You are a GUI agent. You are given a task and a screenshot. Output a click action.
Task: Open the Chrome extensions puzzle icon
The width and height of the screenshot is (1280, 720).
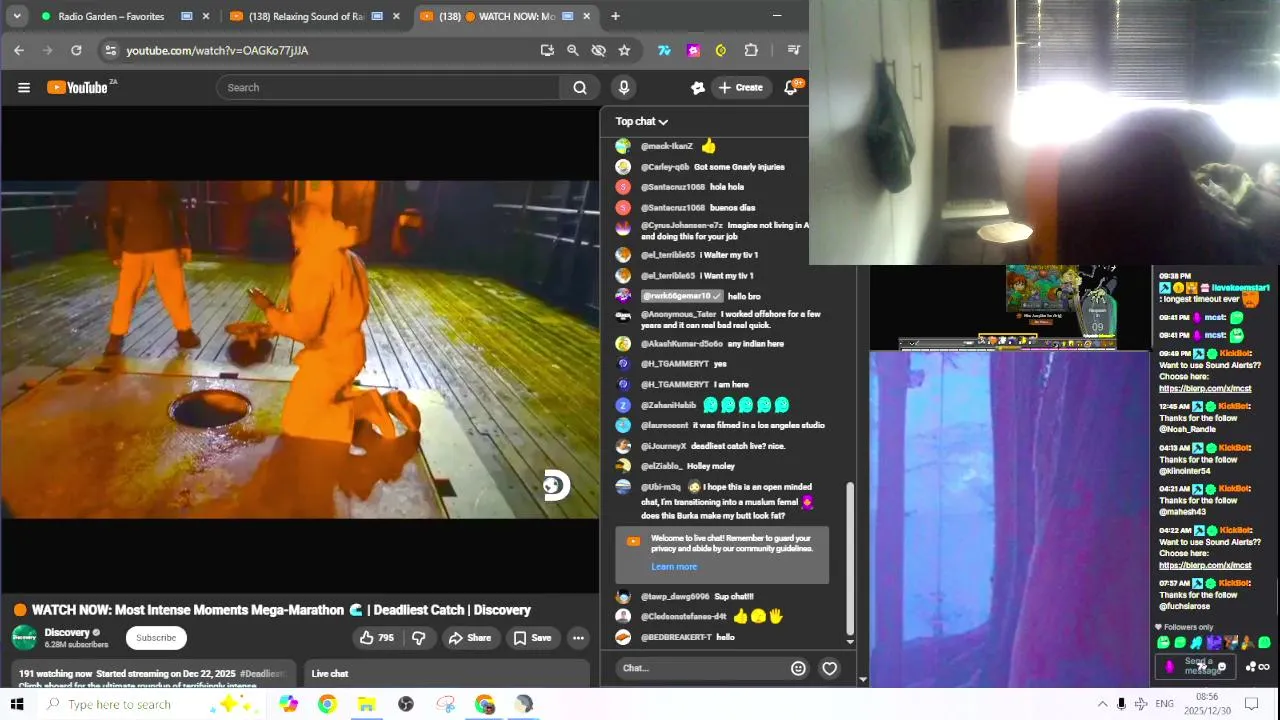point(751,50)
